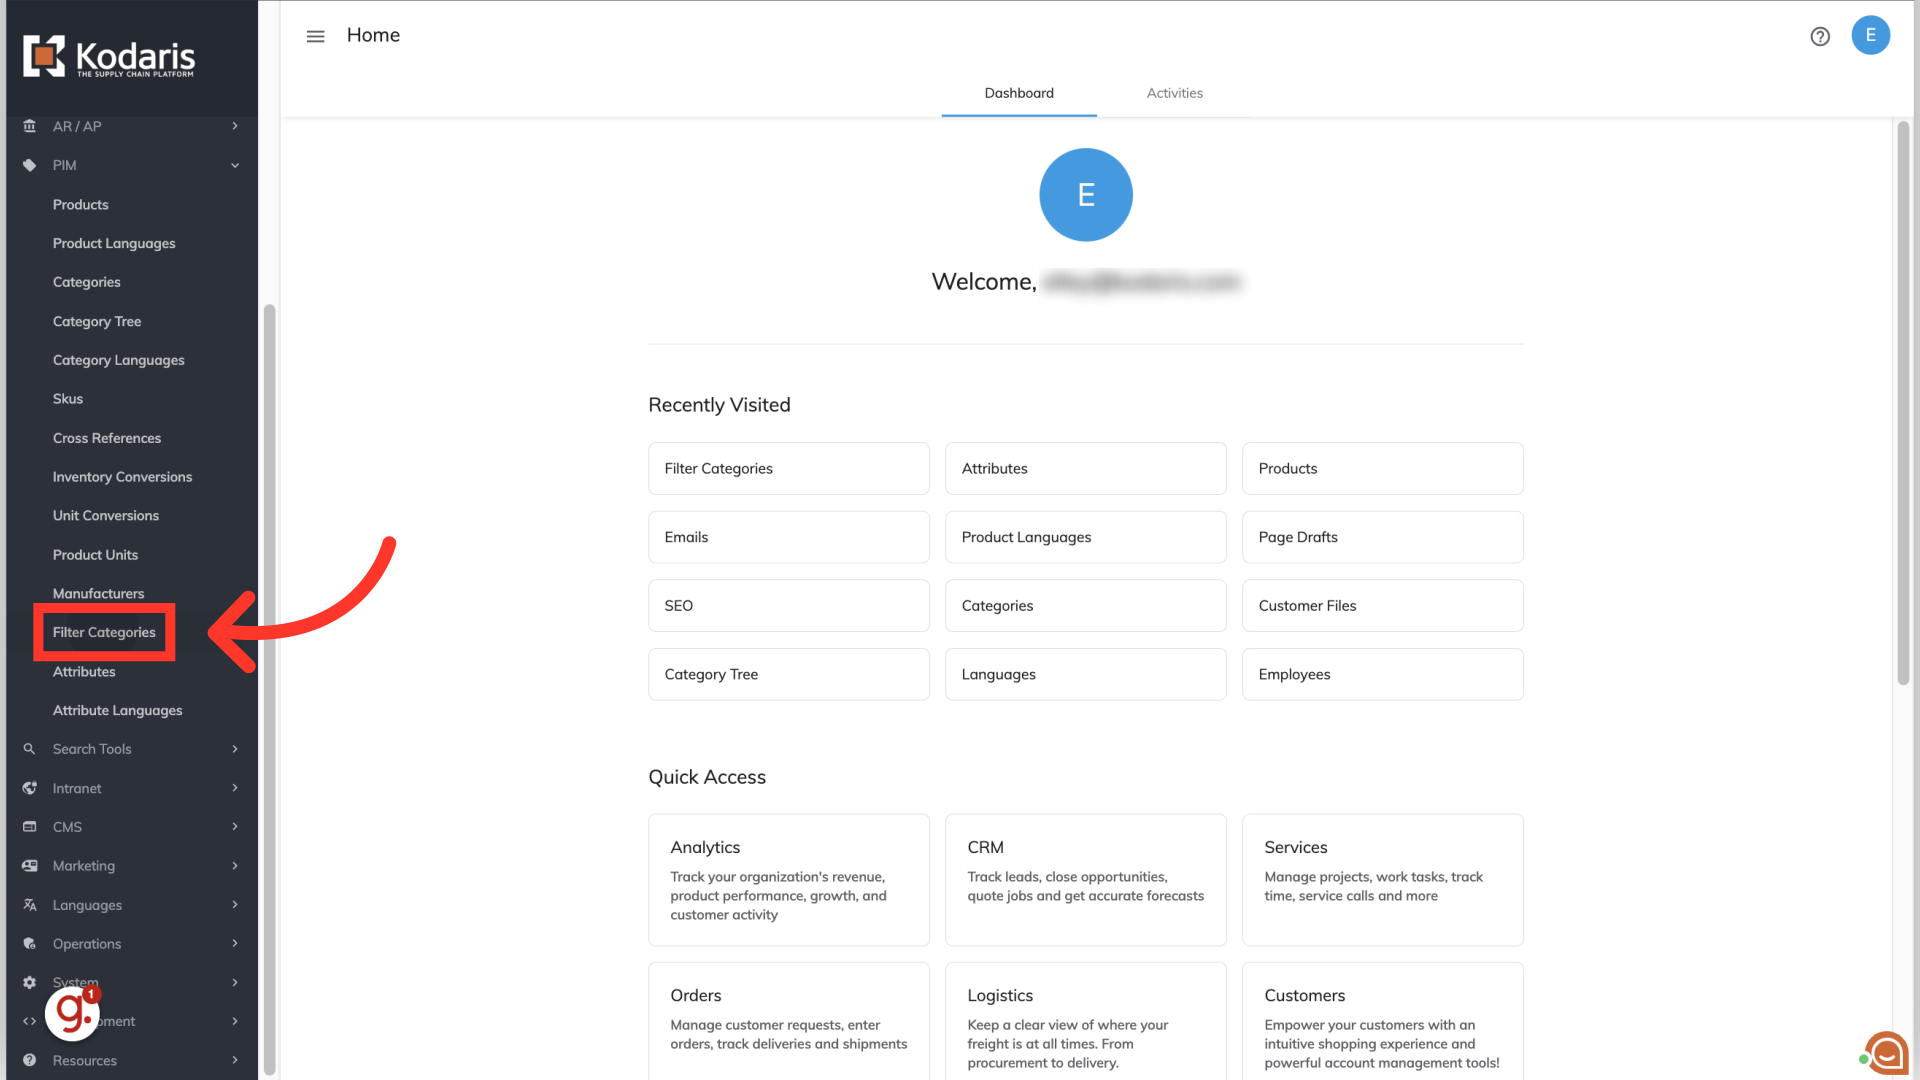Open the Analytics quick access card

click(x=788, y=880)
